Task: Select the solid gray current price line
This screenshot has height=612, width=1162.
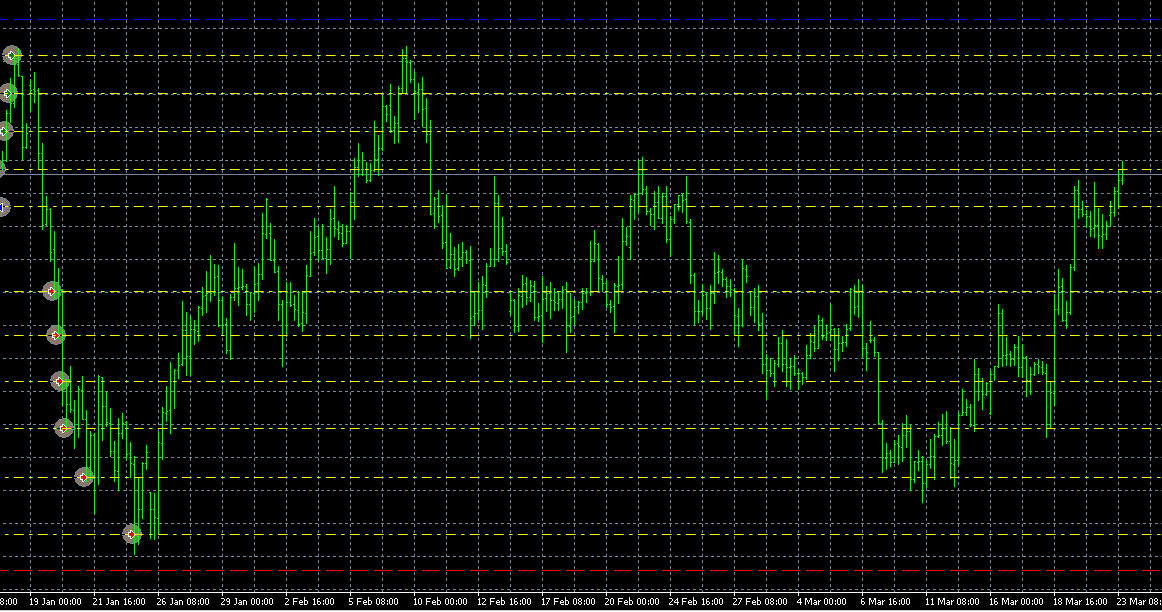Action: (x=581, y=175)
